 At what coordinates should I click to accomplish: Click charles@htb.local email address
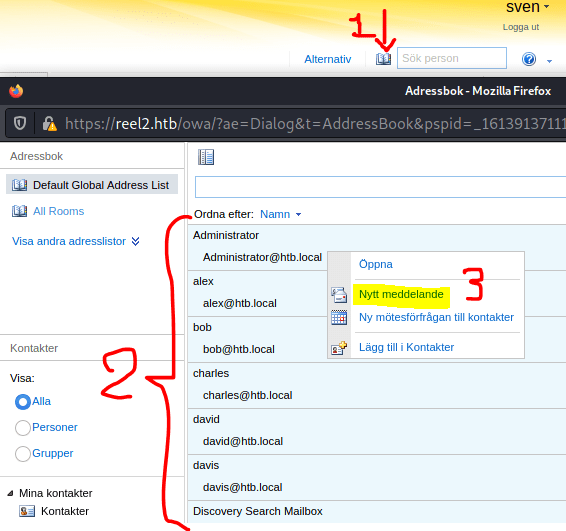pyautogui.click(x=247, y=395)
